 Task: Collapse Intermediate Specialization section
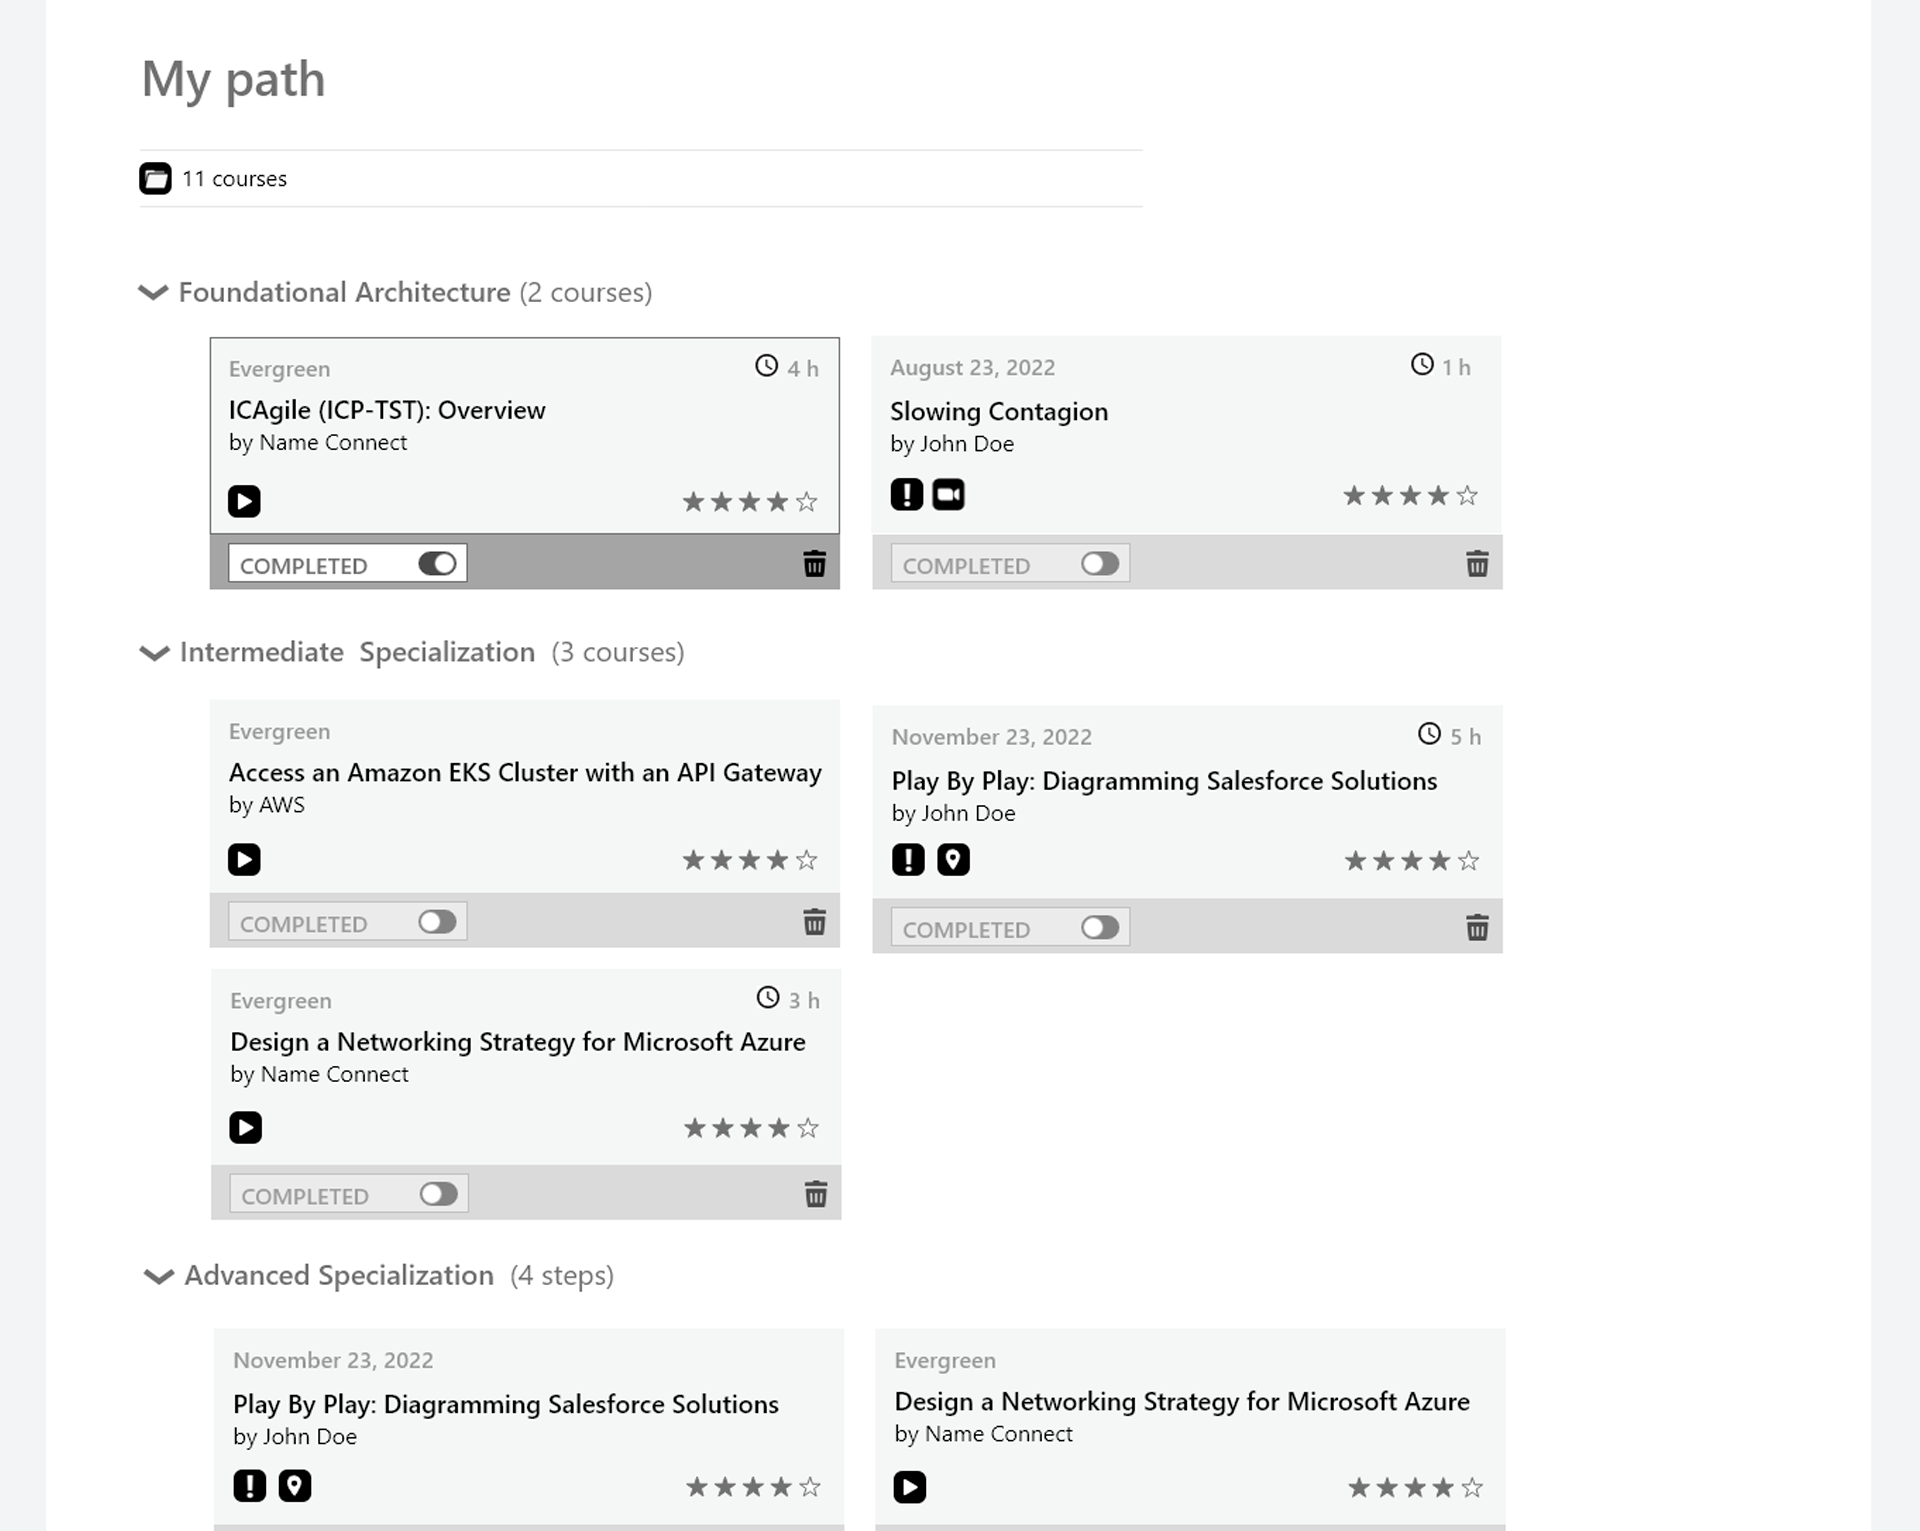click(153, 653)
